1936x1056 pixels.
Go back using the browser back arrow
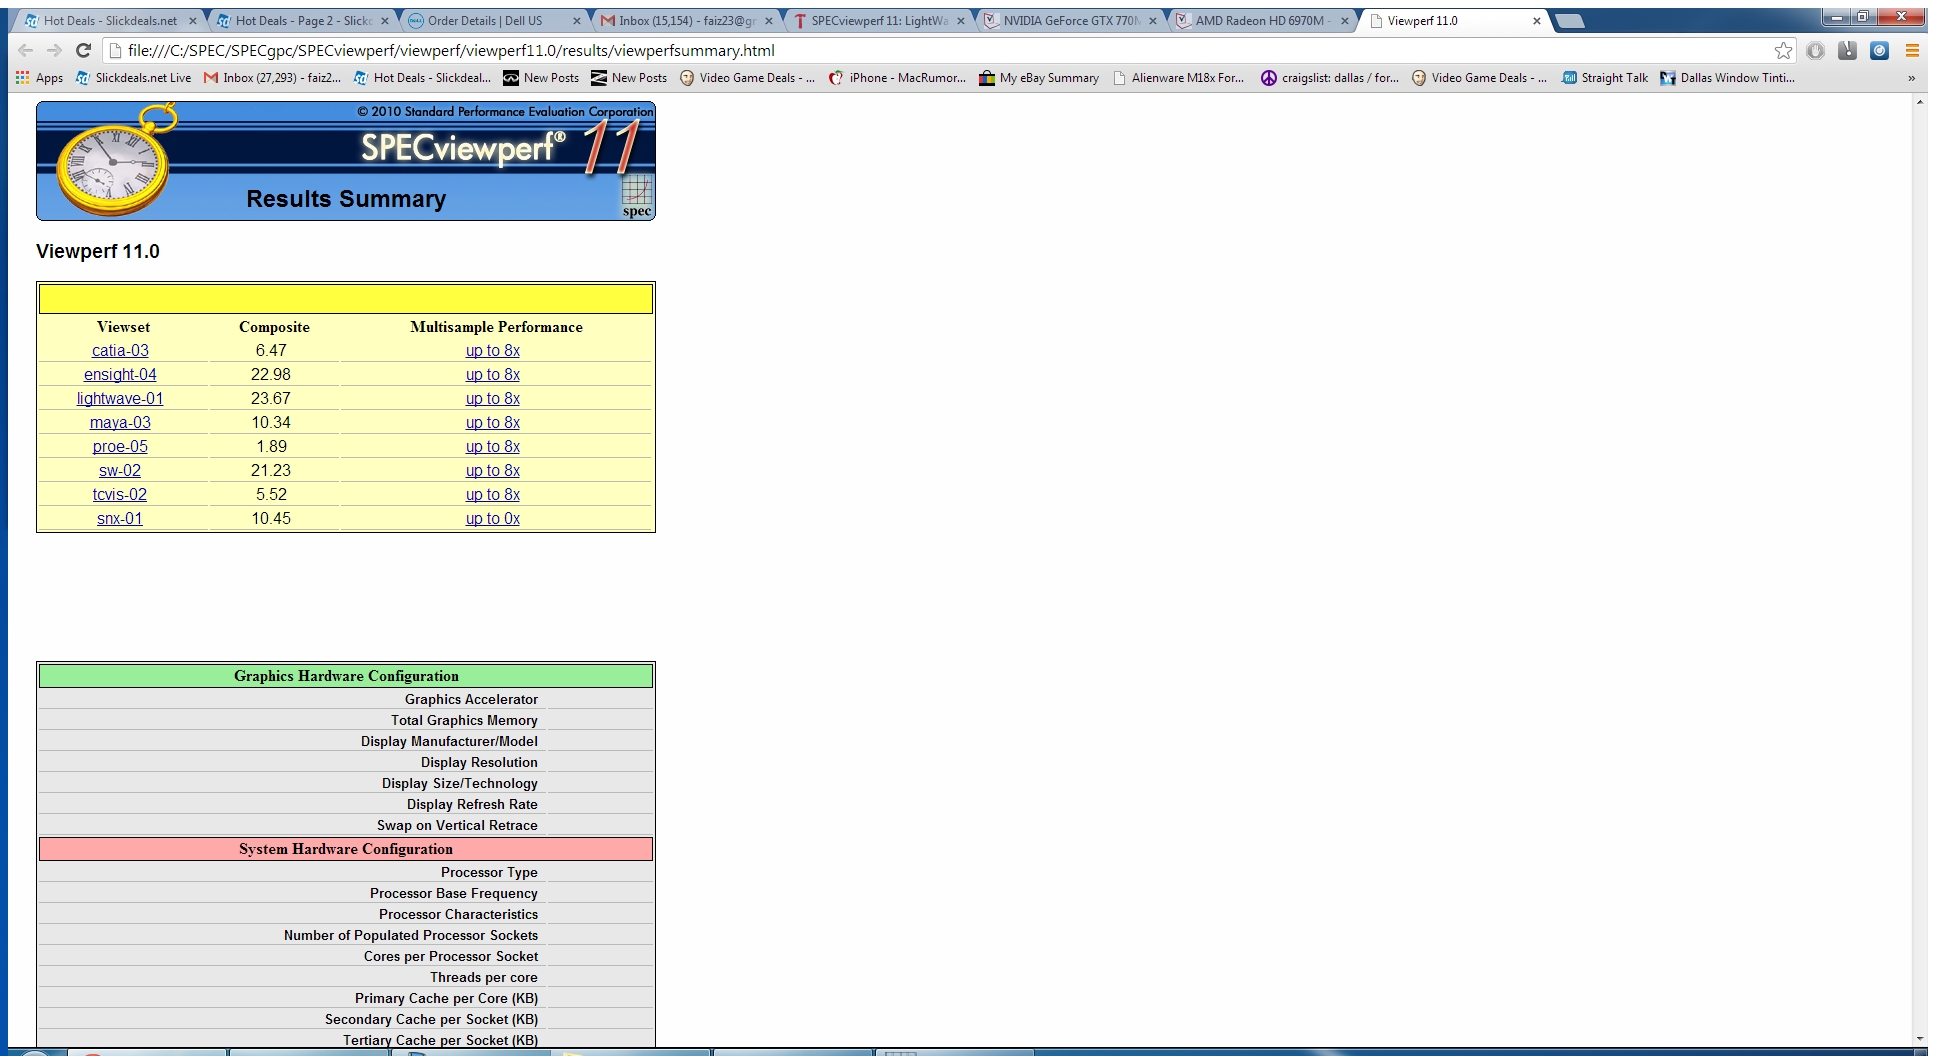[25, 50]
